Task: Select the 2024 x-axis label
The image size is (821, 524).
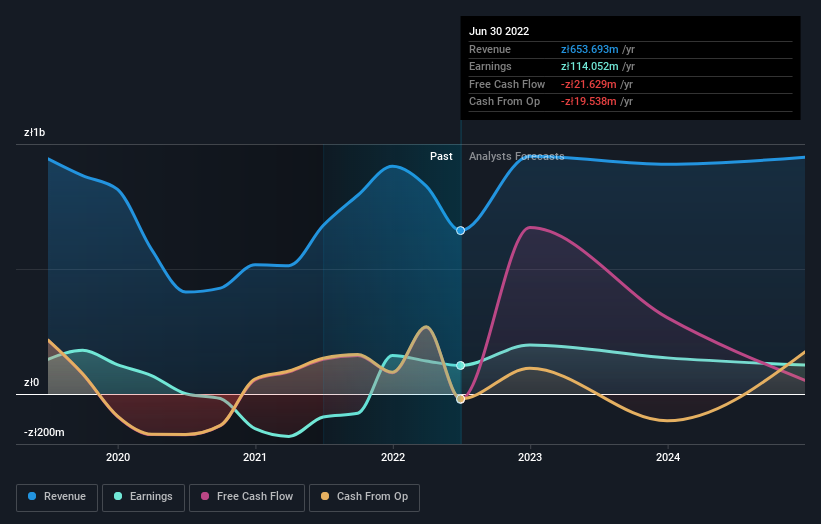Action: pyautogui.click(x=668, y=457)
